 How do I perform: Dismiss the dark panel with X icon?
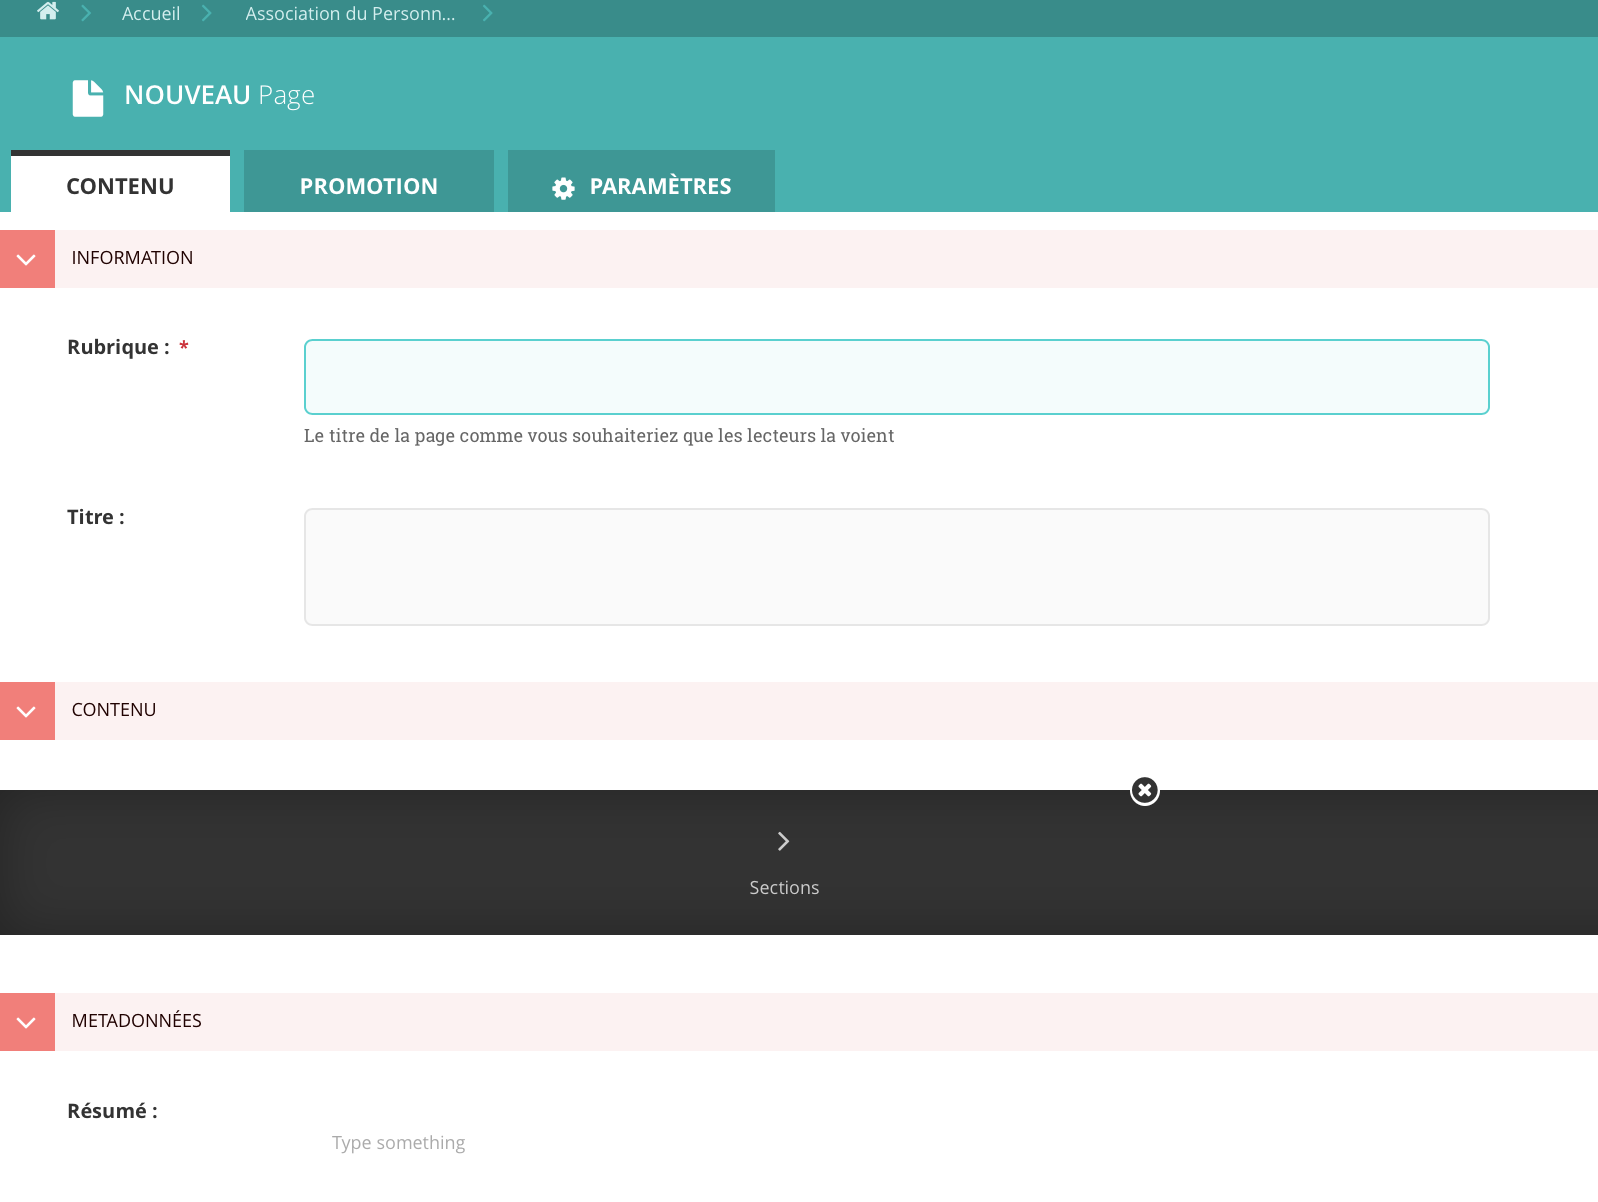tap(1144, 791)
